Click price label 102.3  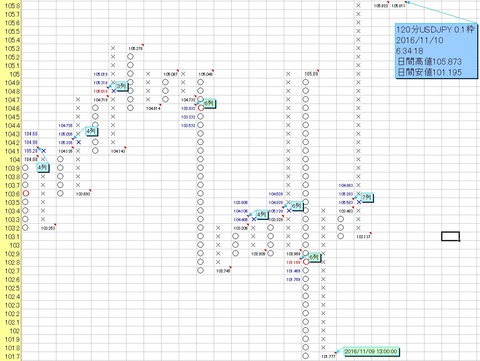[12, 305]
